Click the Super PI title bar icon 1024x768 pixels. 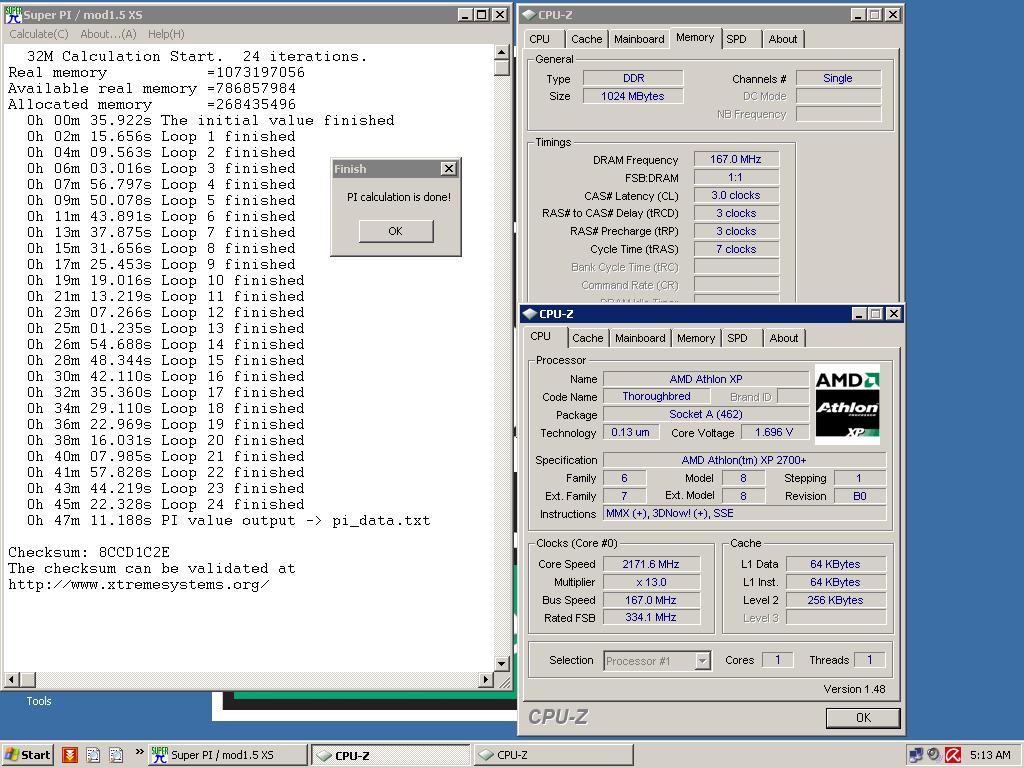click(x=13, y=14)
